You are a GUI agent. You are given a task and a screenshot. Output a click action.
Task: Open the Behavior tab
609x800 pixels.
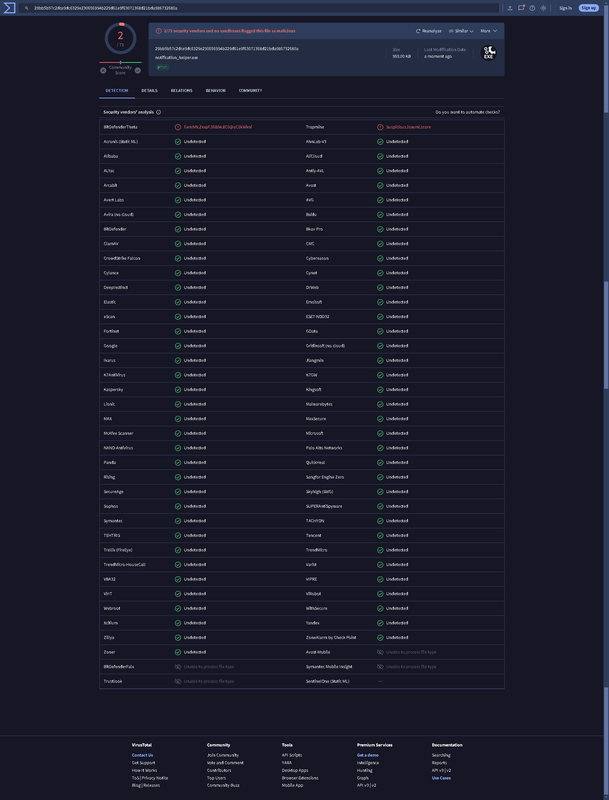click(216, 91)
